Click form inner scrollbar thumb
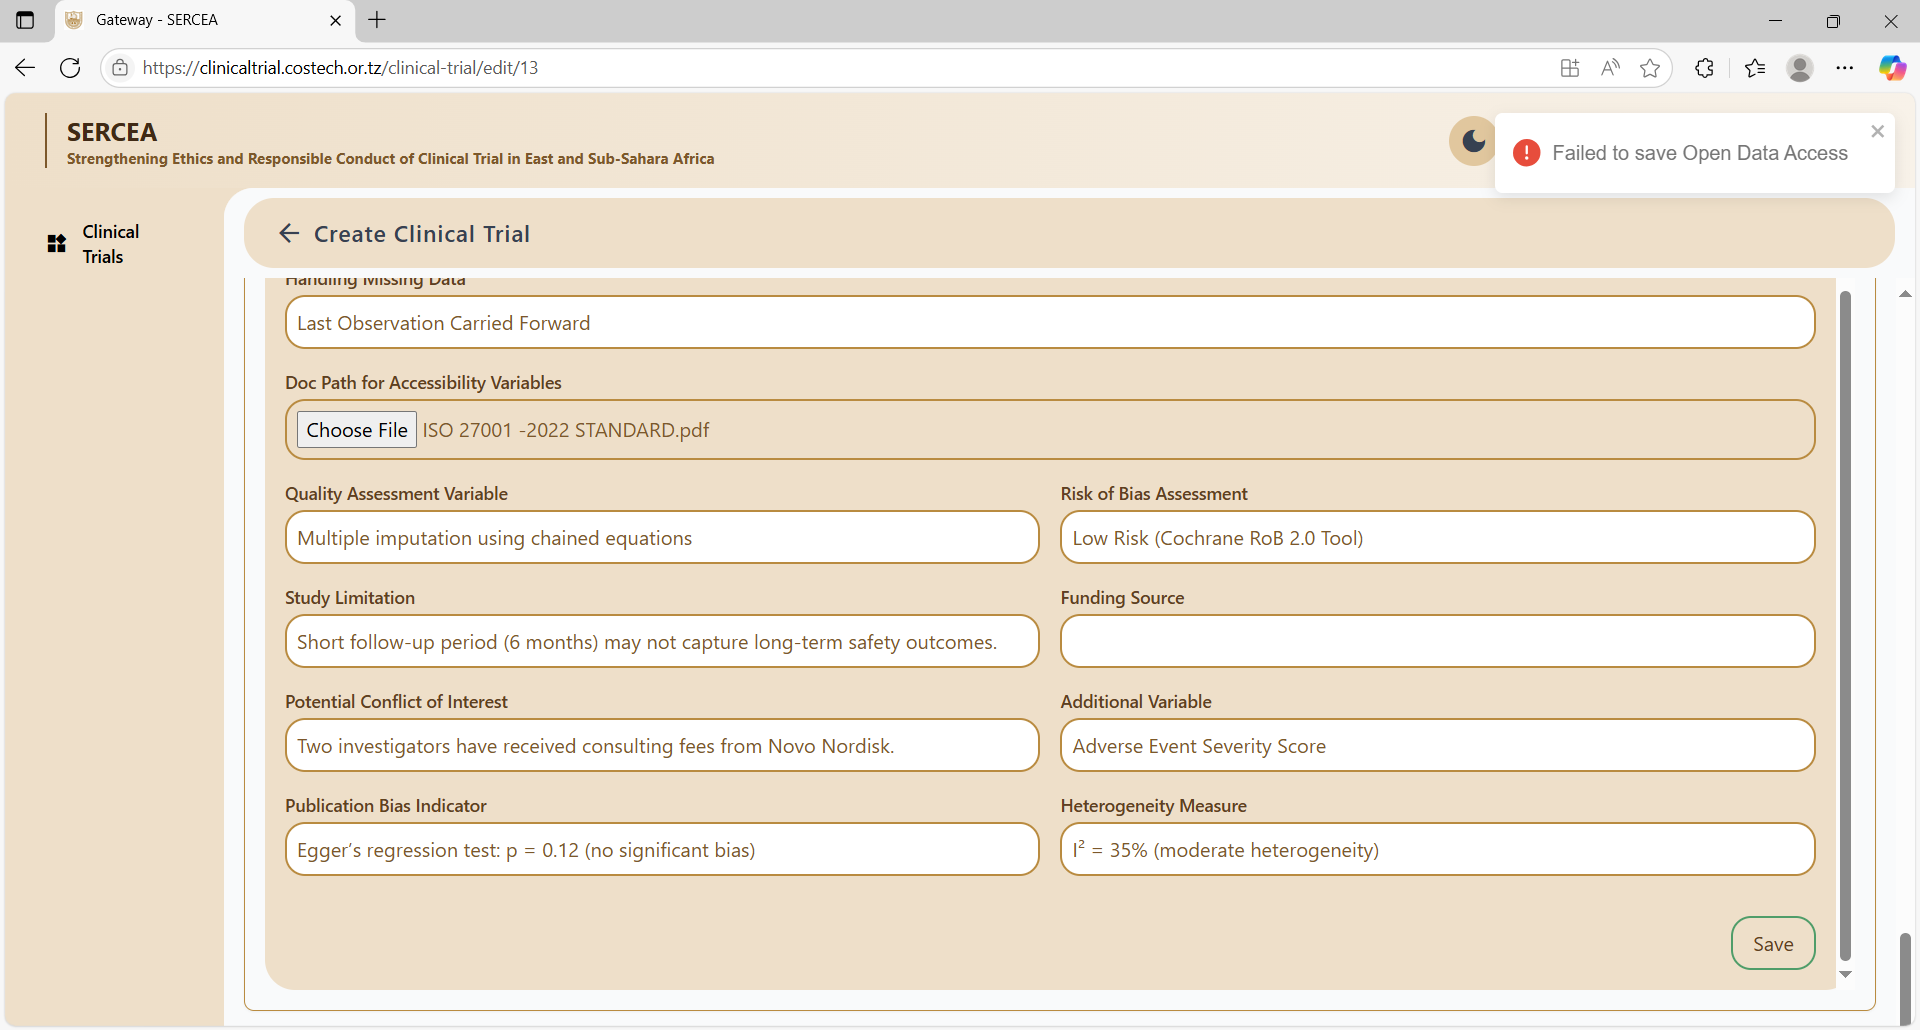The image size is (1920, 1030). coord(1845,625)
